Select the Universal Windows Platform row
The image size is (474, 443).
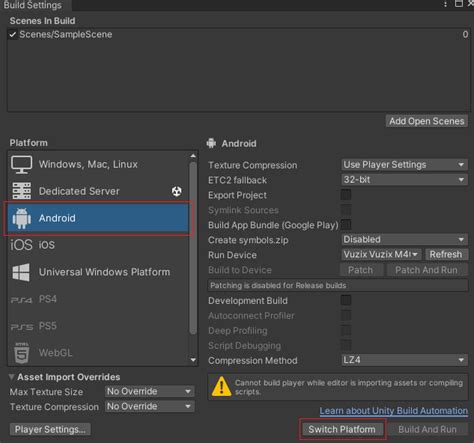tap(99, 272)
